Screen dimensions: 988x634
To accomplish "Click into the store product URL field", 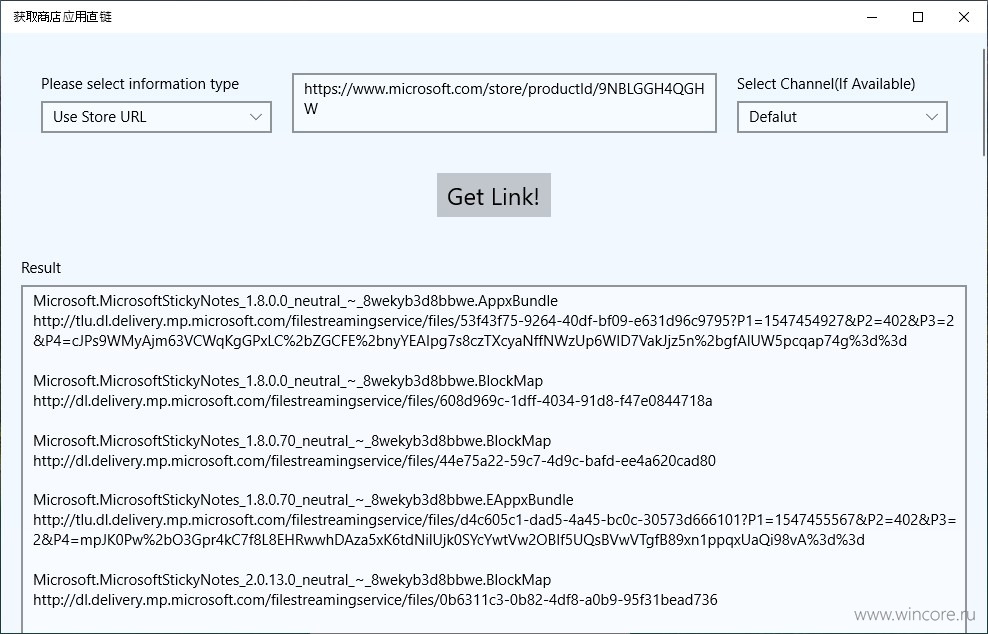I will [504, 103].
